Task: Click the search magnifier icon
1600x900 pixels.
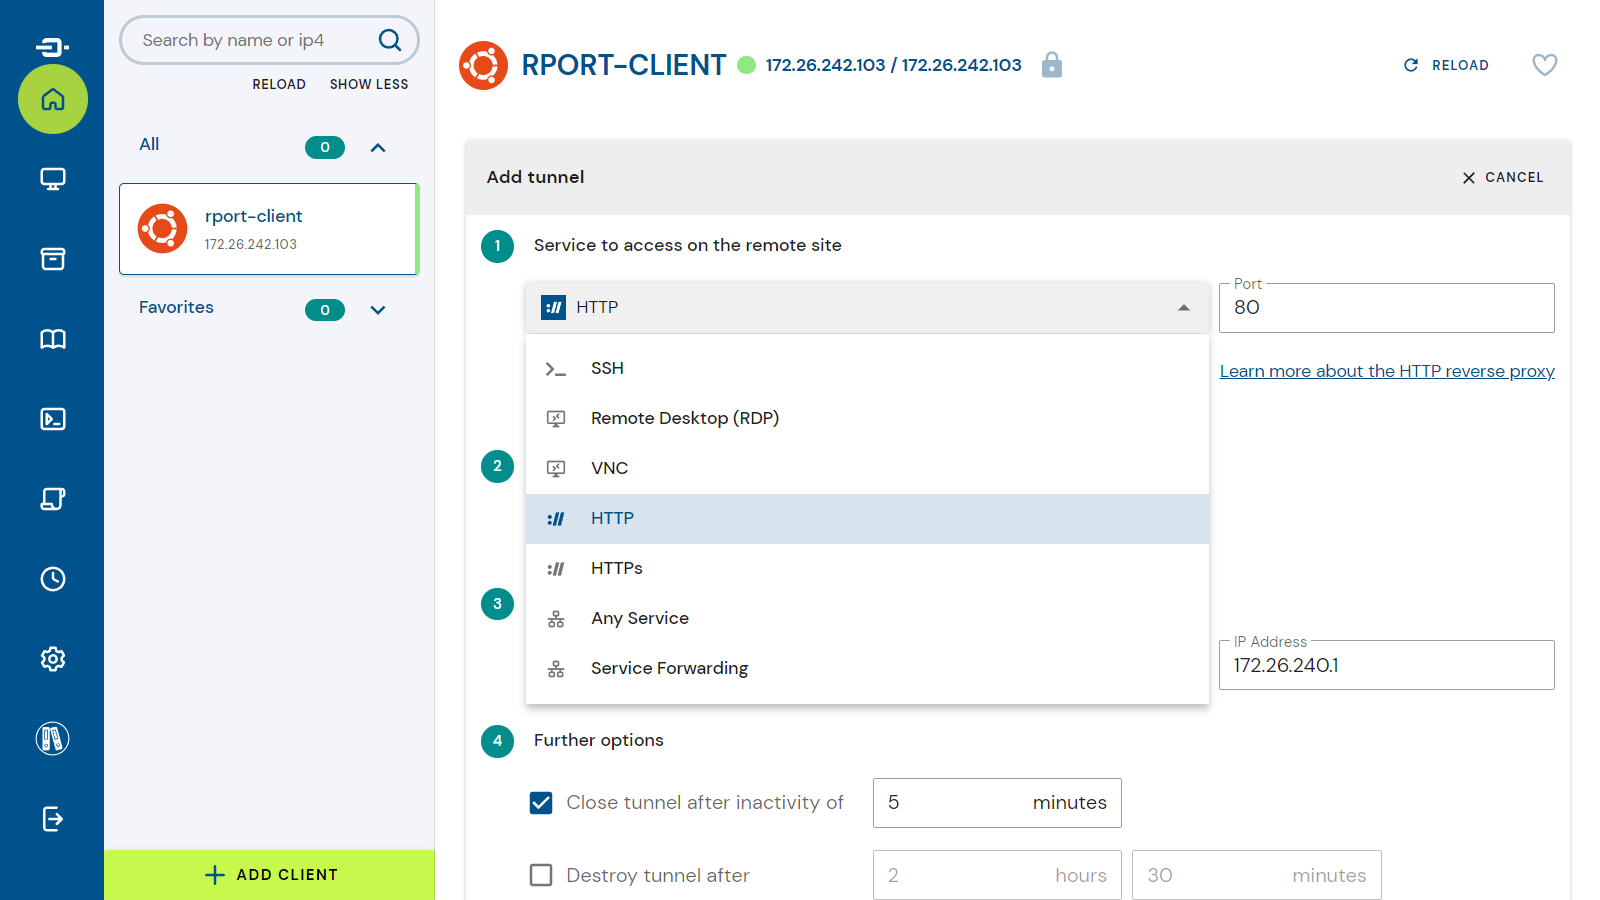Action: [389, 40]
